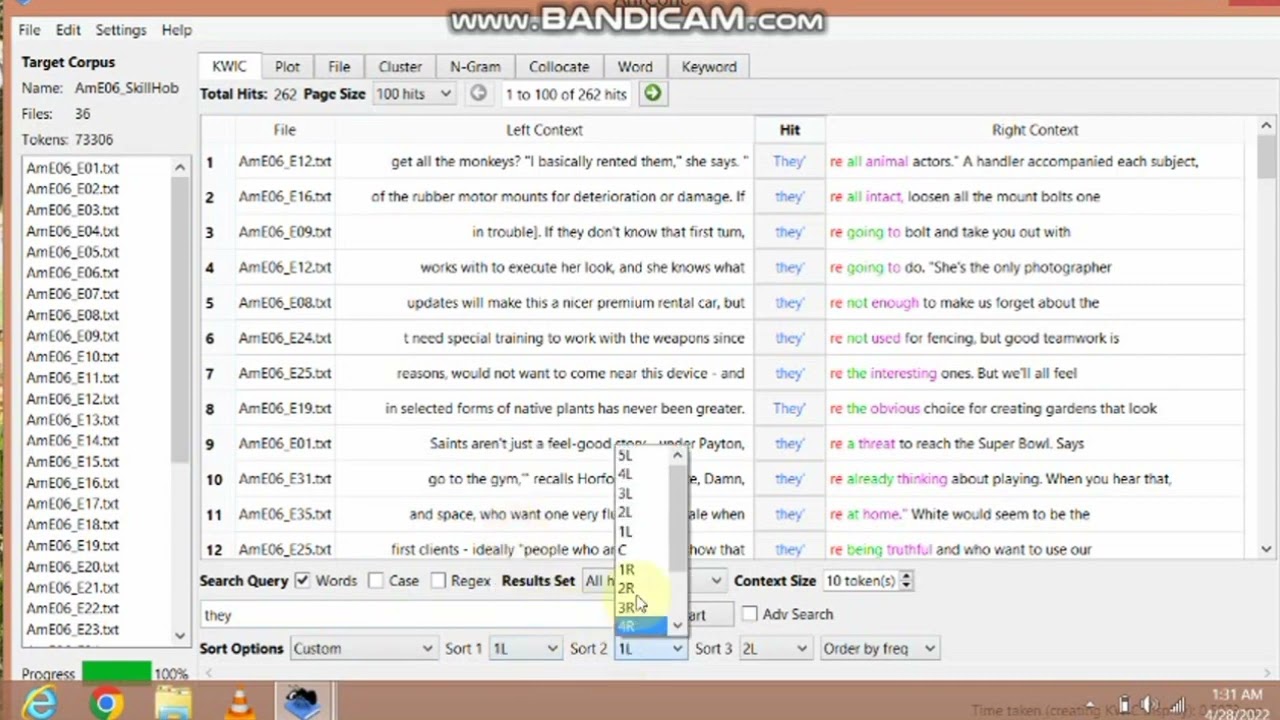This screenshot has width=1280, height=720.
Task: Switch to the Cluster tab
Action: click(400, 67)
